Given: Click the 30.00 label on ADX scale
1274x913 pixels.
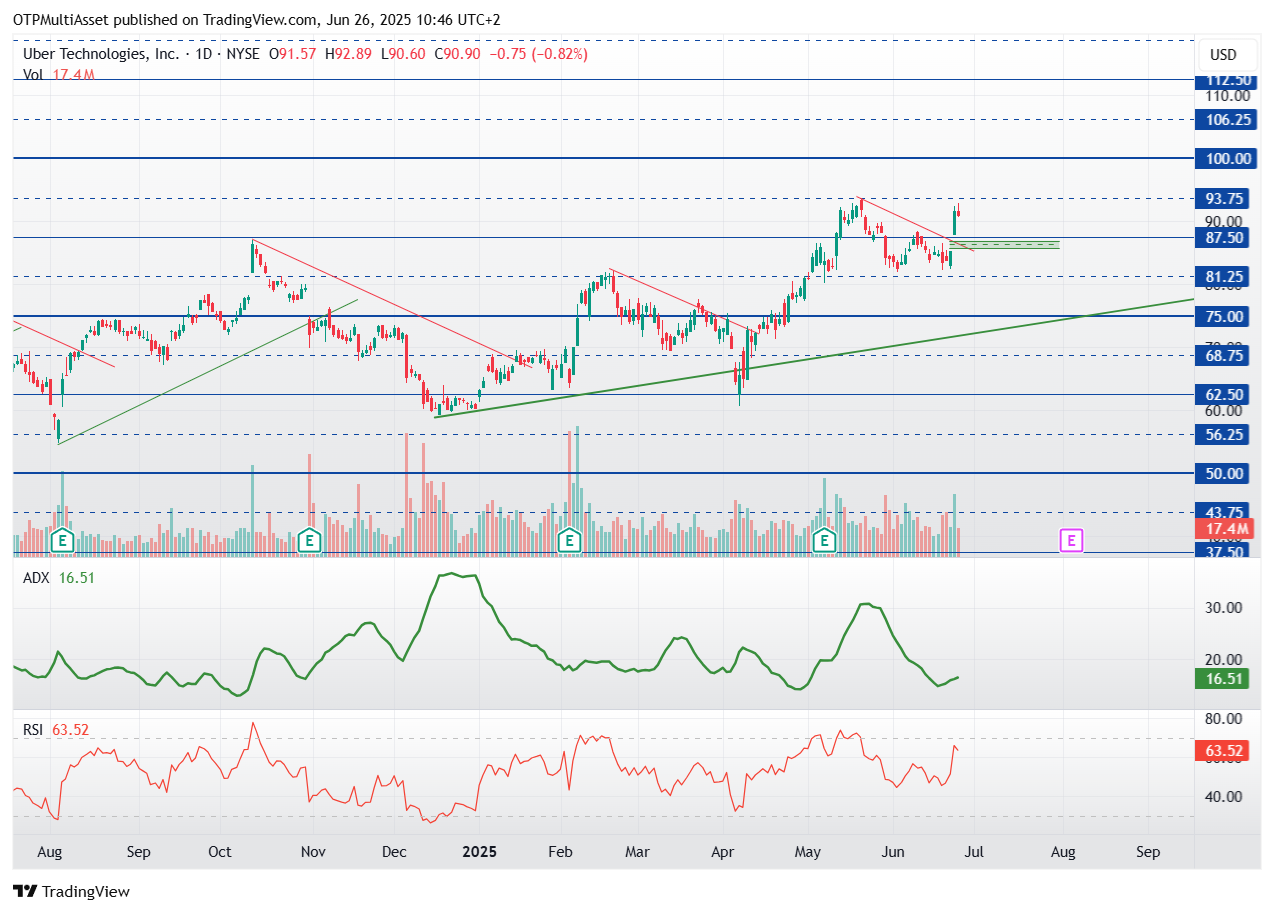Looking at the screenshot, I should click(1225, 607).
